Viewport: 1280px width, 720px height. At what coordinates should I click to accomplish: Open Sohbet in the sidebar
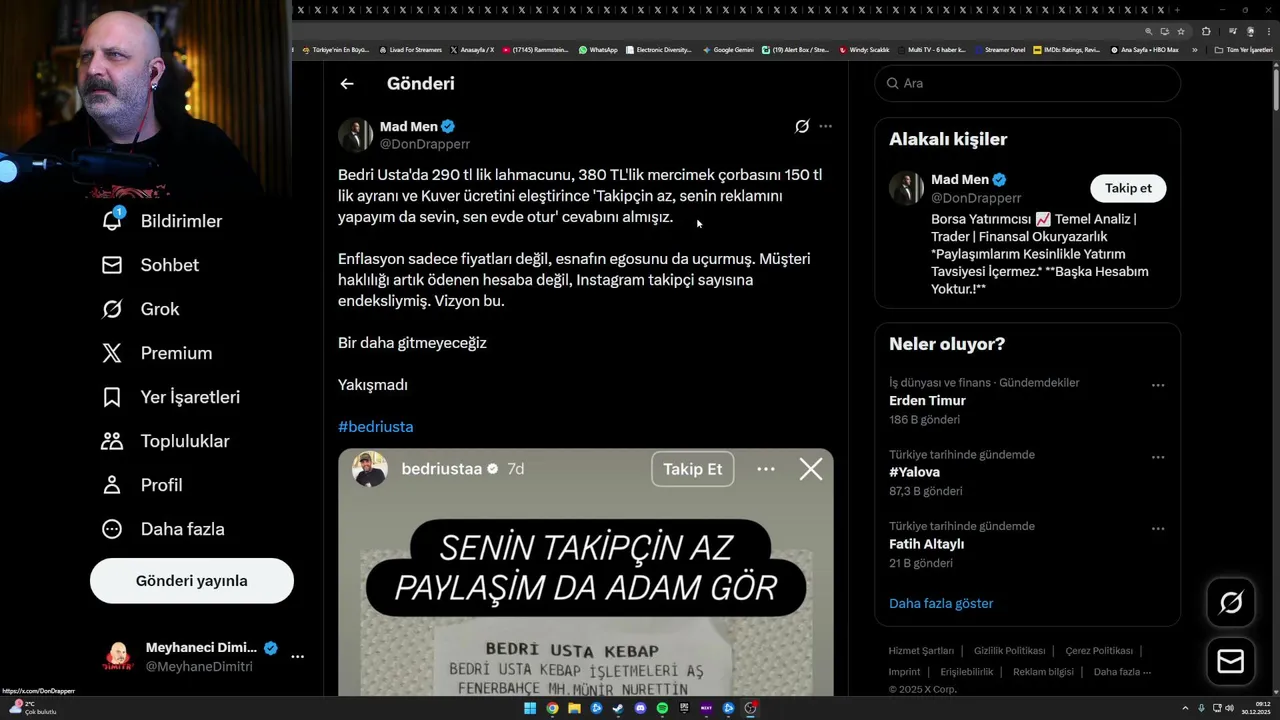coord(151,265)
